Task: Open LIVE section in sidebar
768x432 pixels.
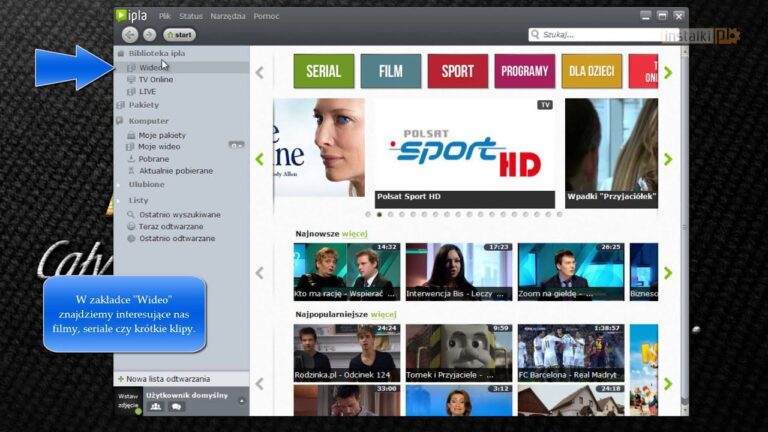Action: click(147, 91)
